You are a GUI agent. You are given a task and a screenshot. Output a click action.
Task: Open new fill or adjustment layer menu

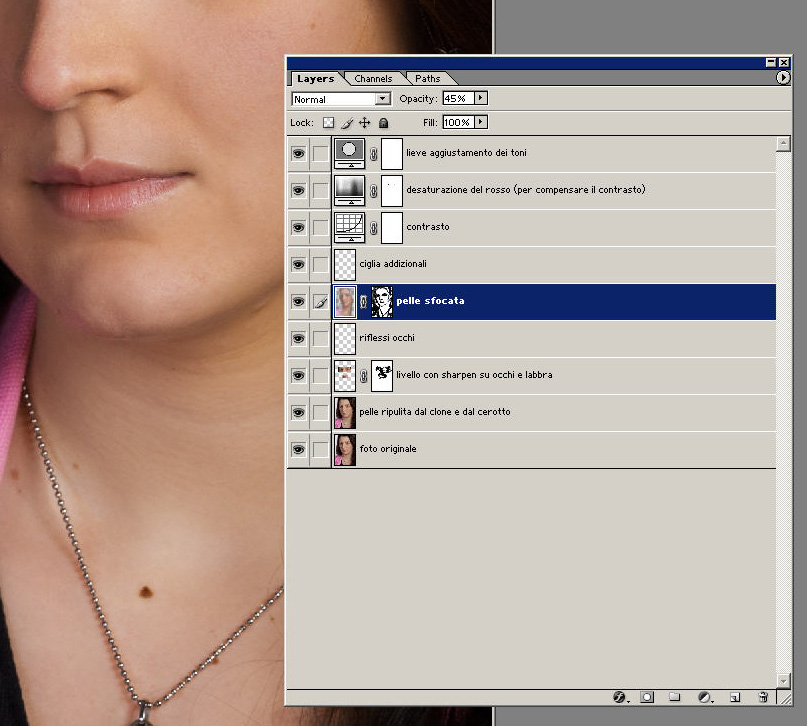click(x=704, y=696)
